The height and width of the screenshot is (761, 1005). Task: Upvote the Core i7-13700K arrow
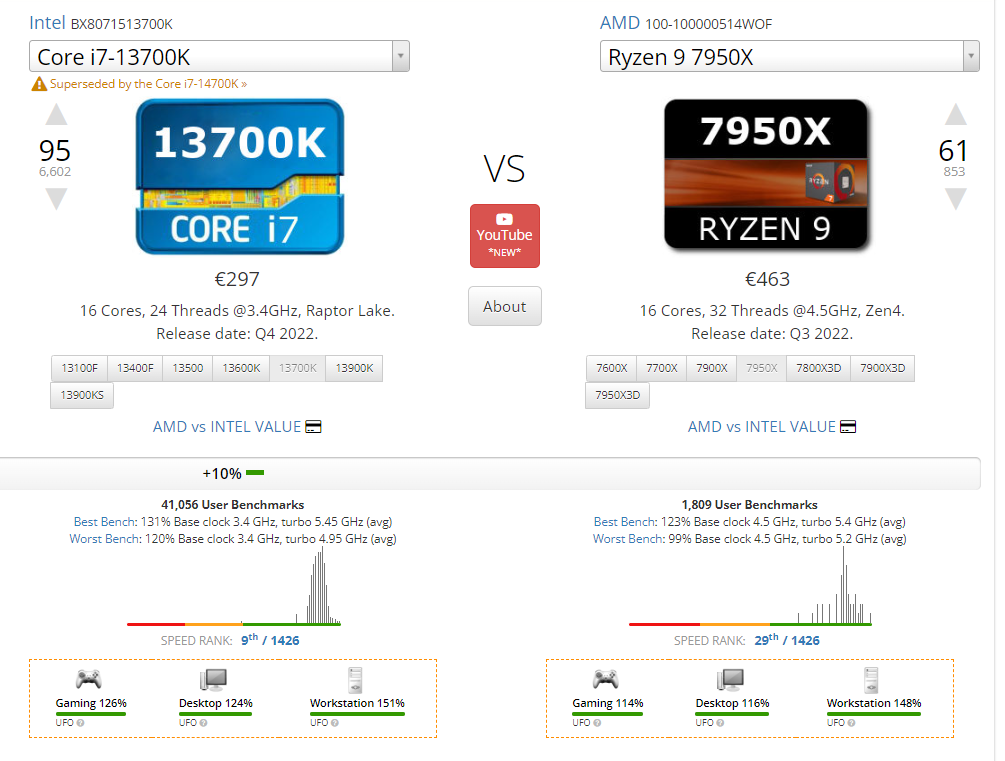pyautogui.click(x=56, y=114)
